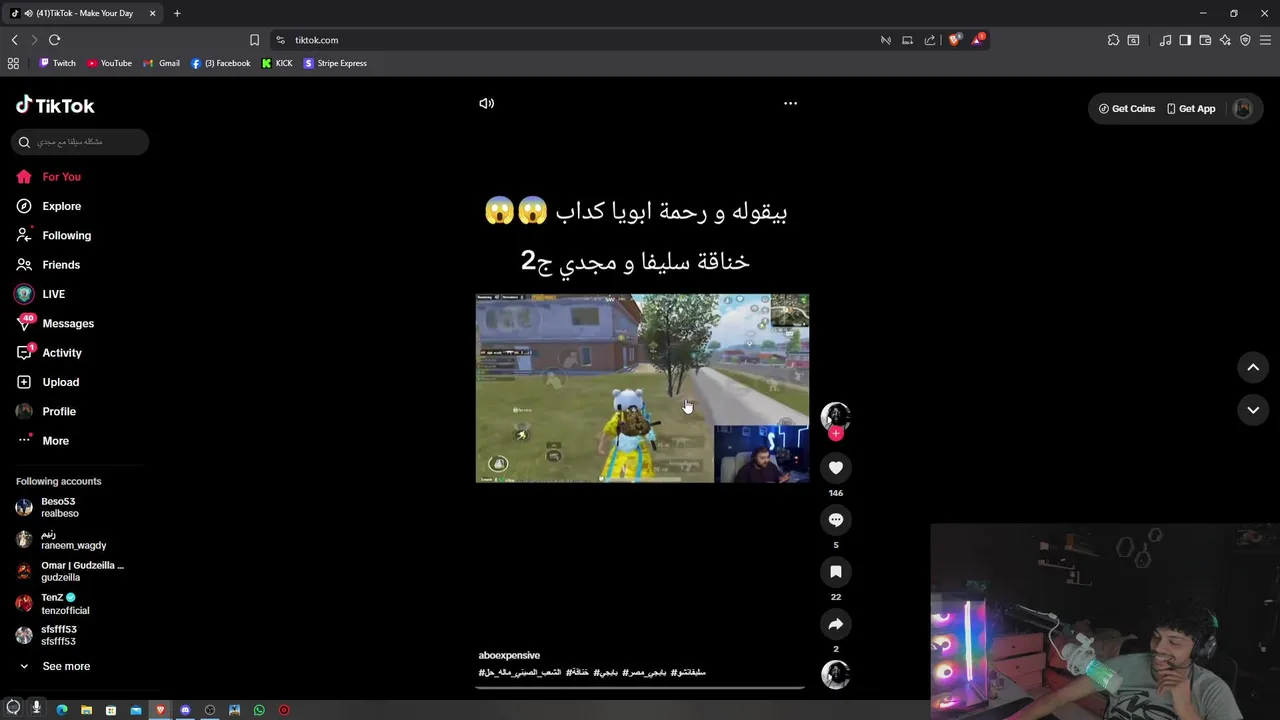This screenshot has width=1280, height=720.
Task: Toggle the browser sidebar panel
Action: click(1185, 40)
